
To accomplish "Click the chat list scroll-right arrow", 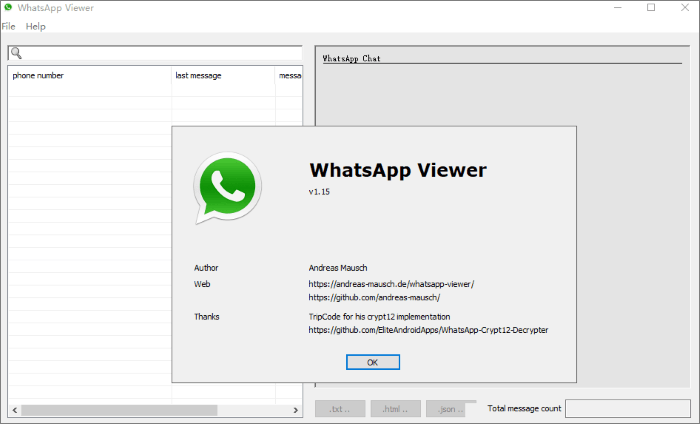I will click(x=296, y=410).
